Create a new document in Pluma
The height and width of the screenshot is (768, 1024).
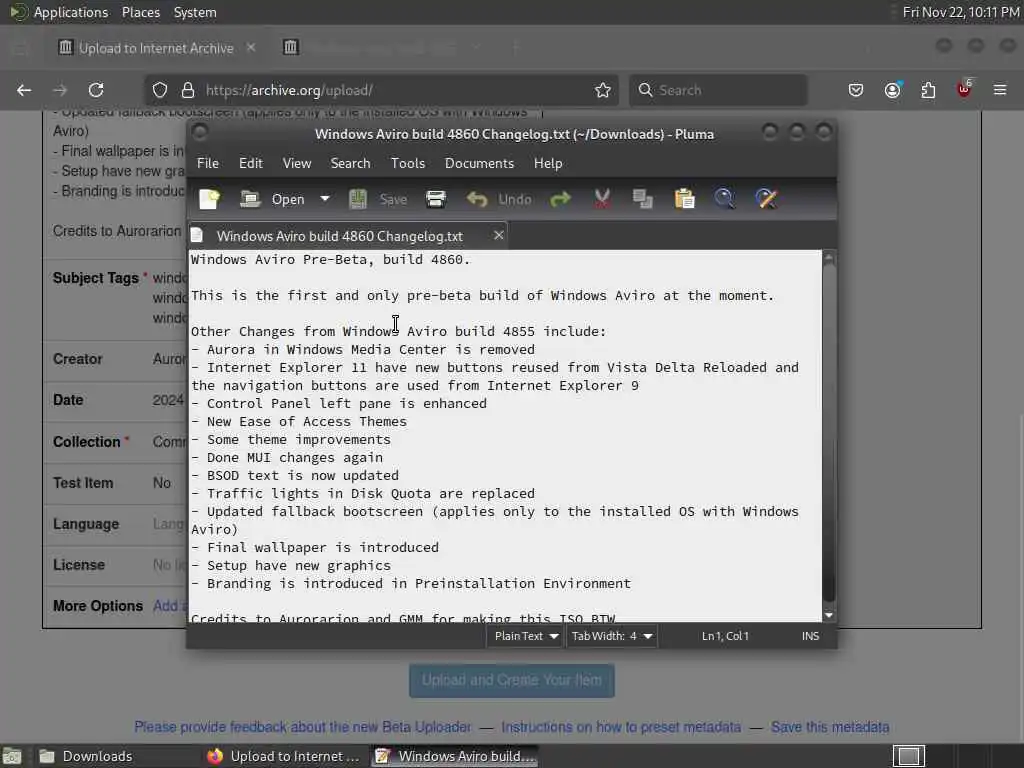coord(210,199)
